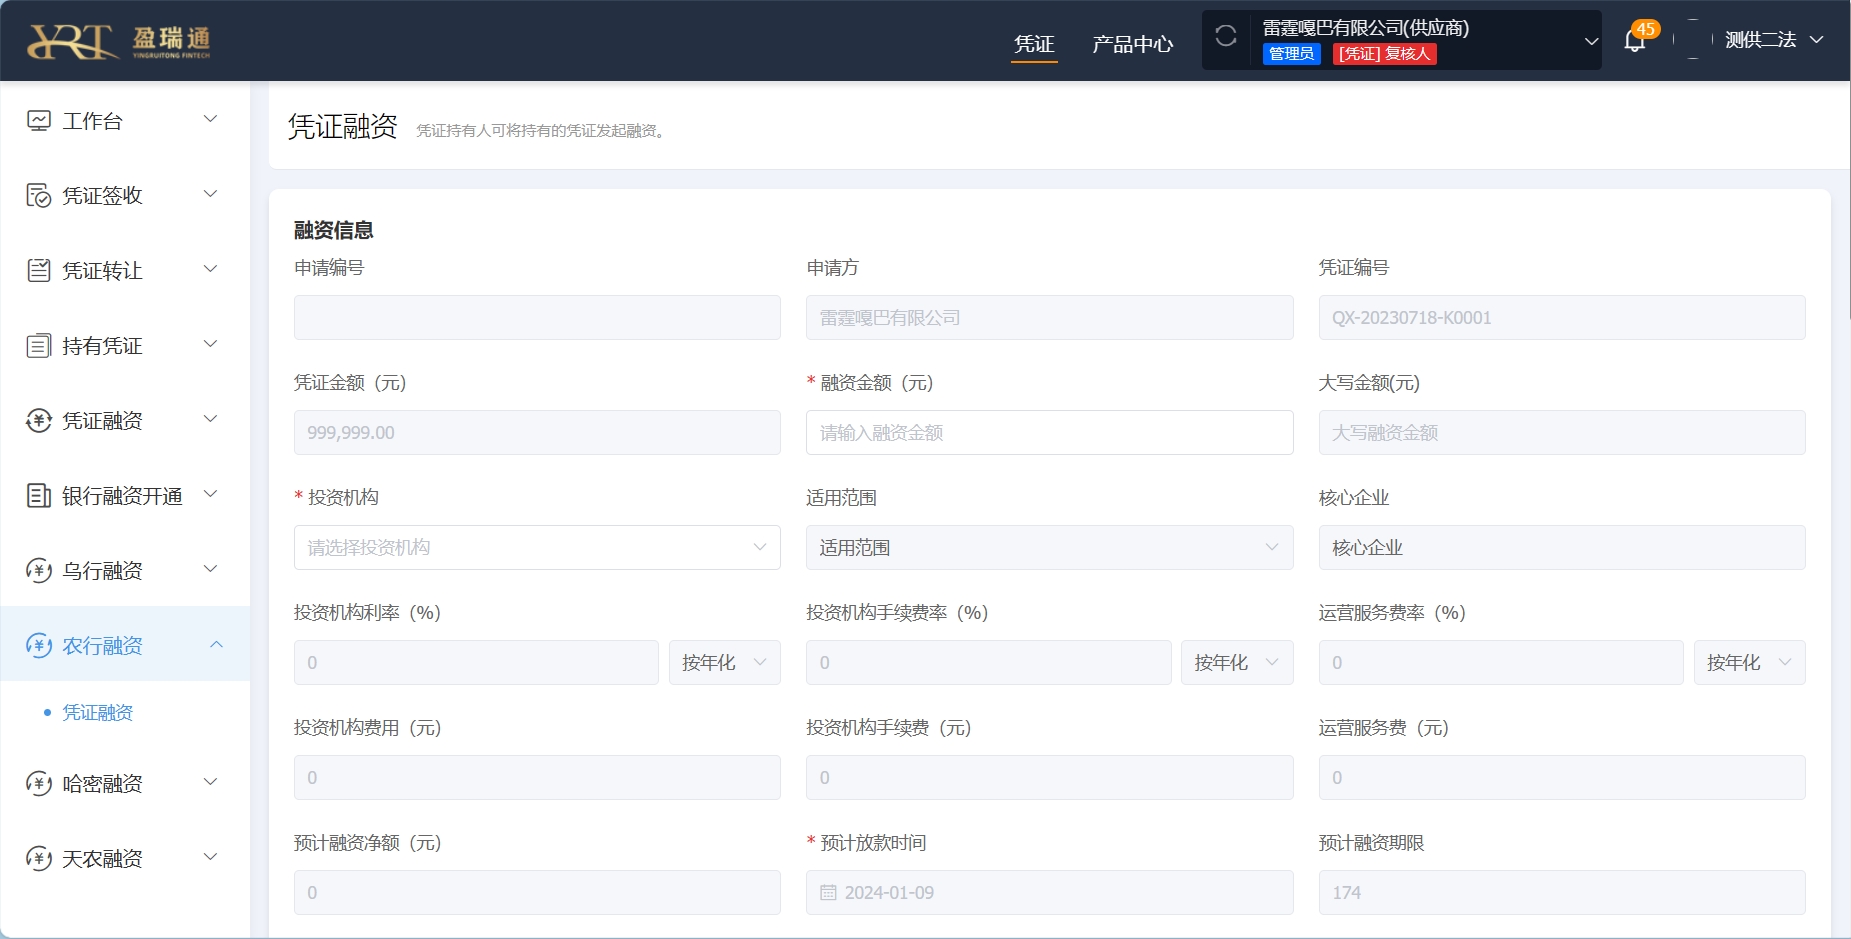Image resolution: width=1851 pixels, height=939 pixels.
Task: Open notifications bell with 45 badge
Action: click(1635, 40)
